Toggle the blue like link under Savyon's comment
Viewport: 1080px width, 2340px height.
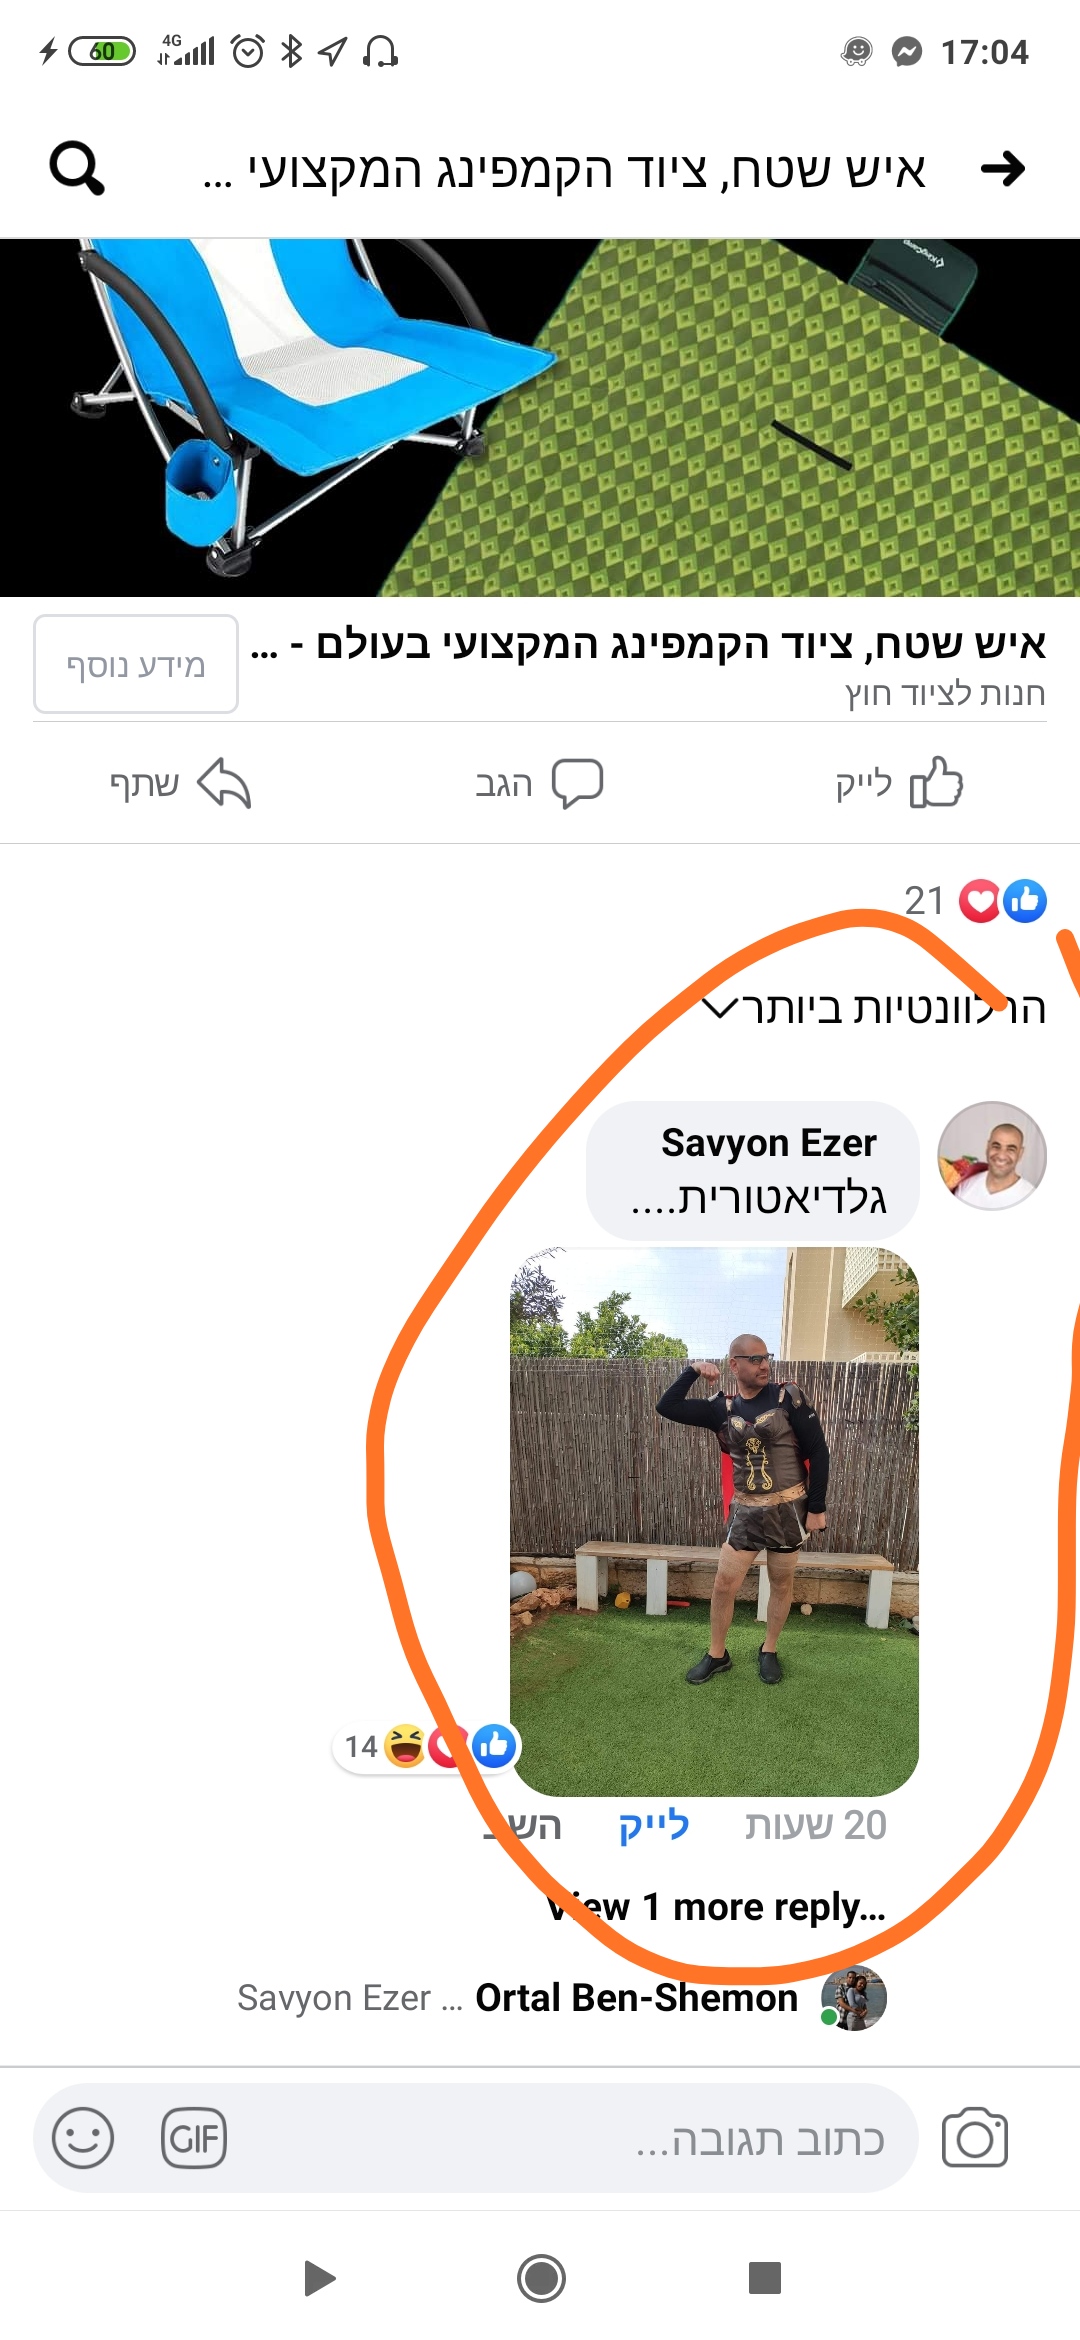point(654,1825)
